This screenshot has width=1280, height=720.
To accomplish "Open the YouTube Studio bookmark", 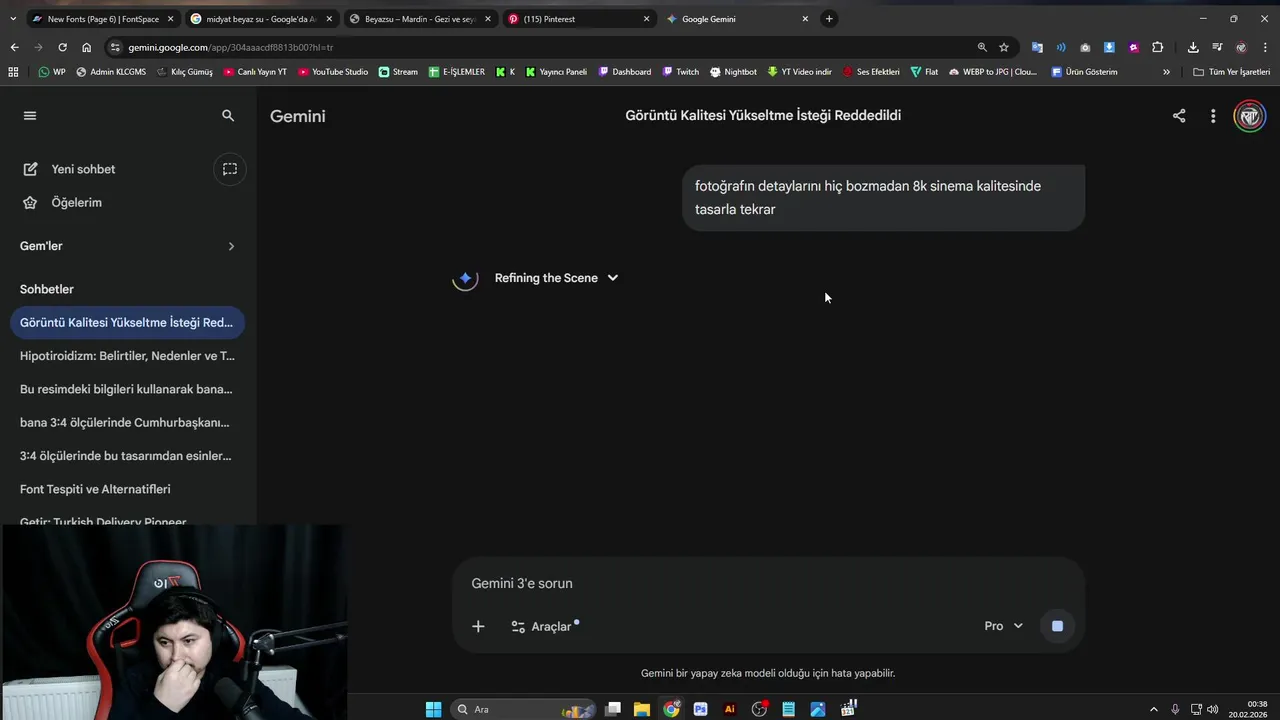I will (x=333, y=72).
